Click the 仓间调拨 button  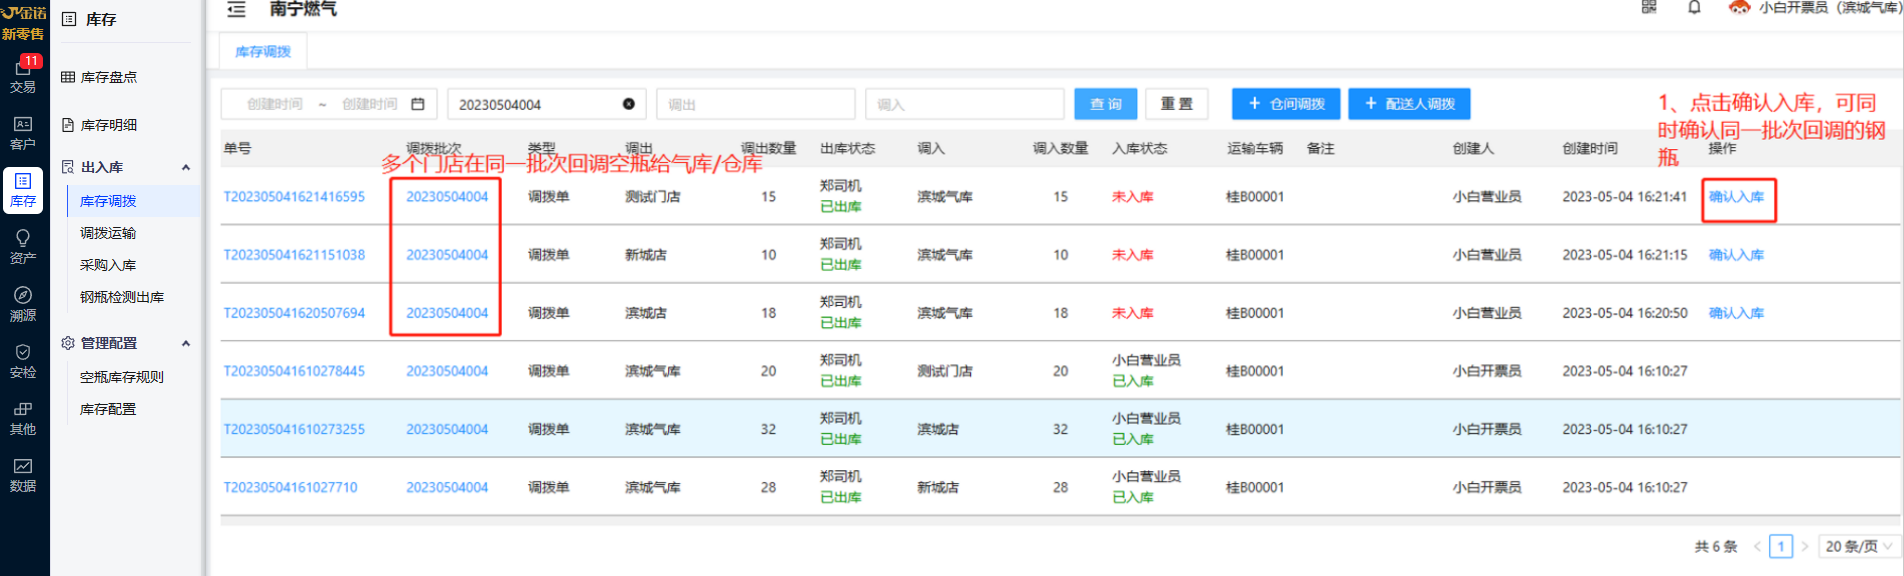pos(1286,104)
